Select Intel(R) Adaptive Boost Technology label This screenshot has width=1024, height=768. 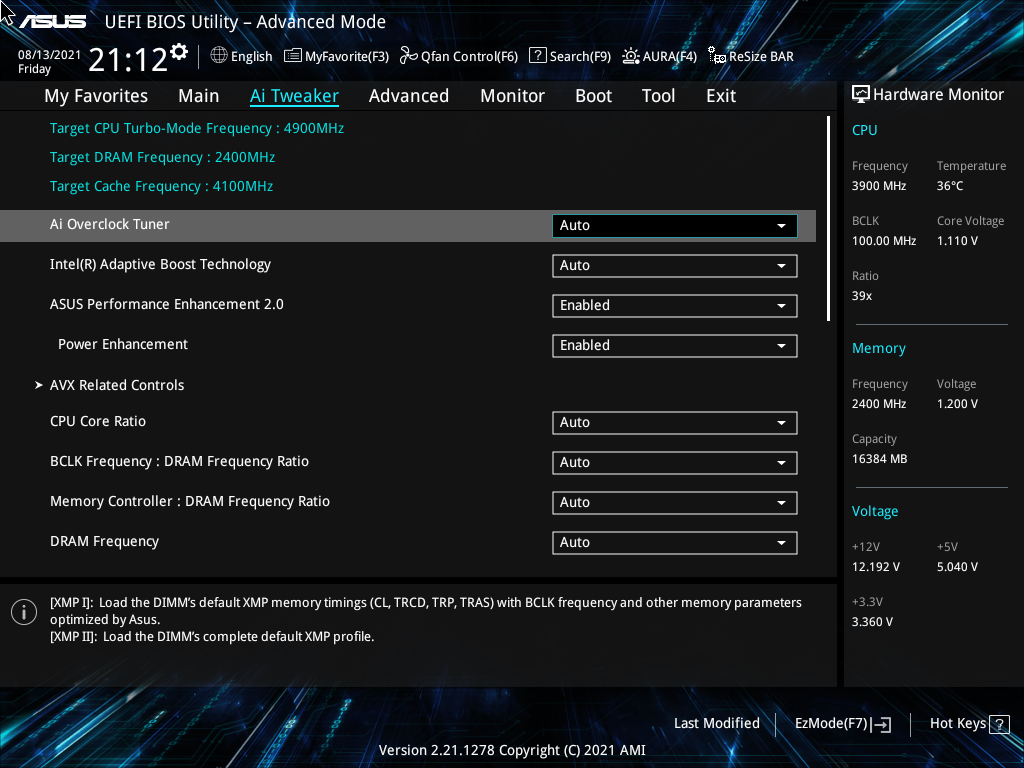click(161, 264)
